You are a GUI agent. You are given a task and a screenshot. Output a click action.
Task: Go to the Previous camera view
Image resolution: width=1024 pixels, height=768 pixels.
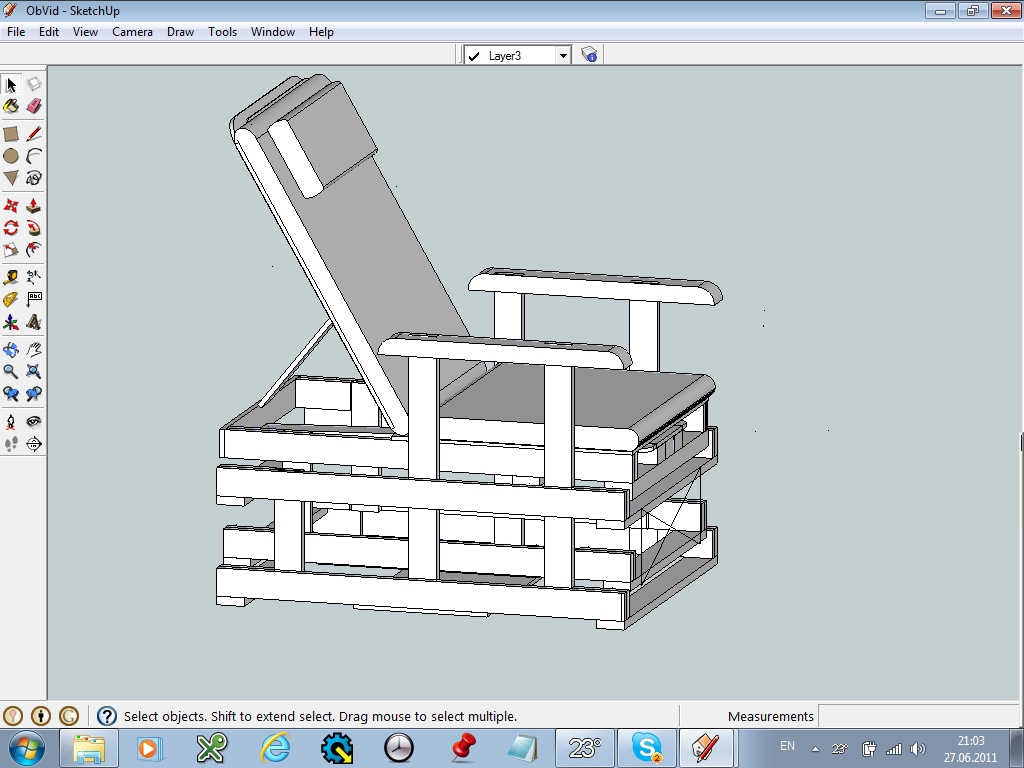(11, 394)
